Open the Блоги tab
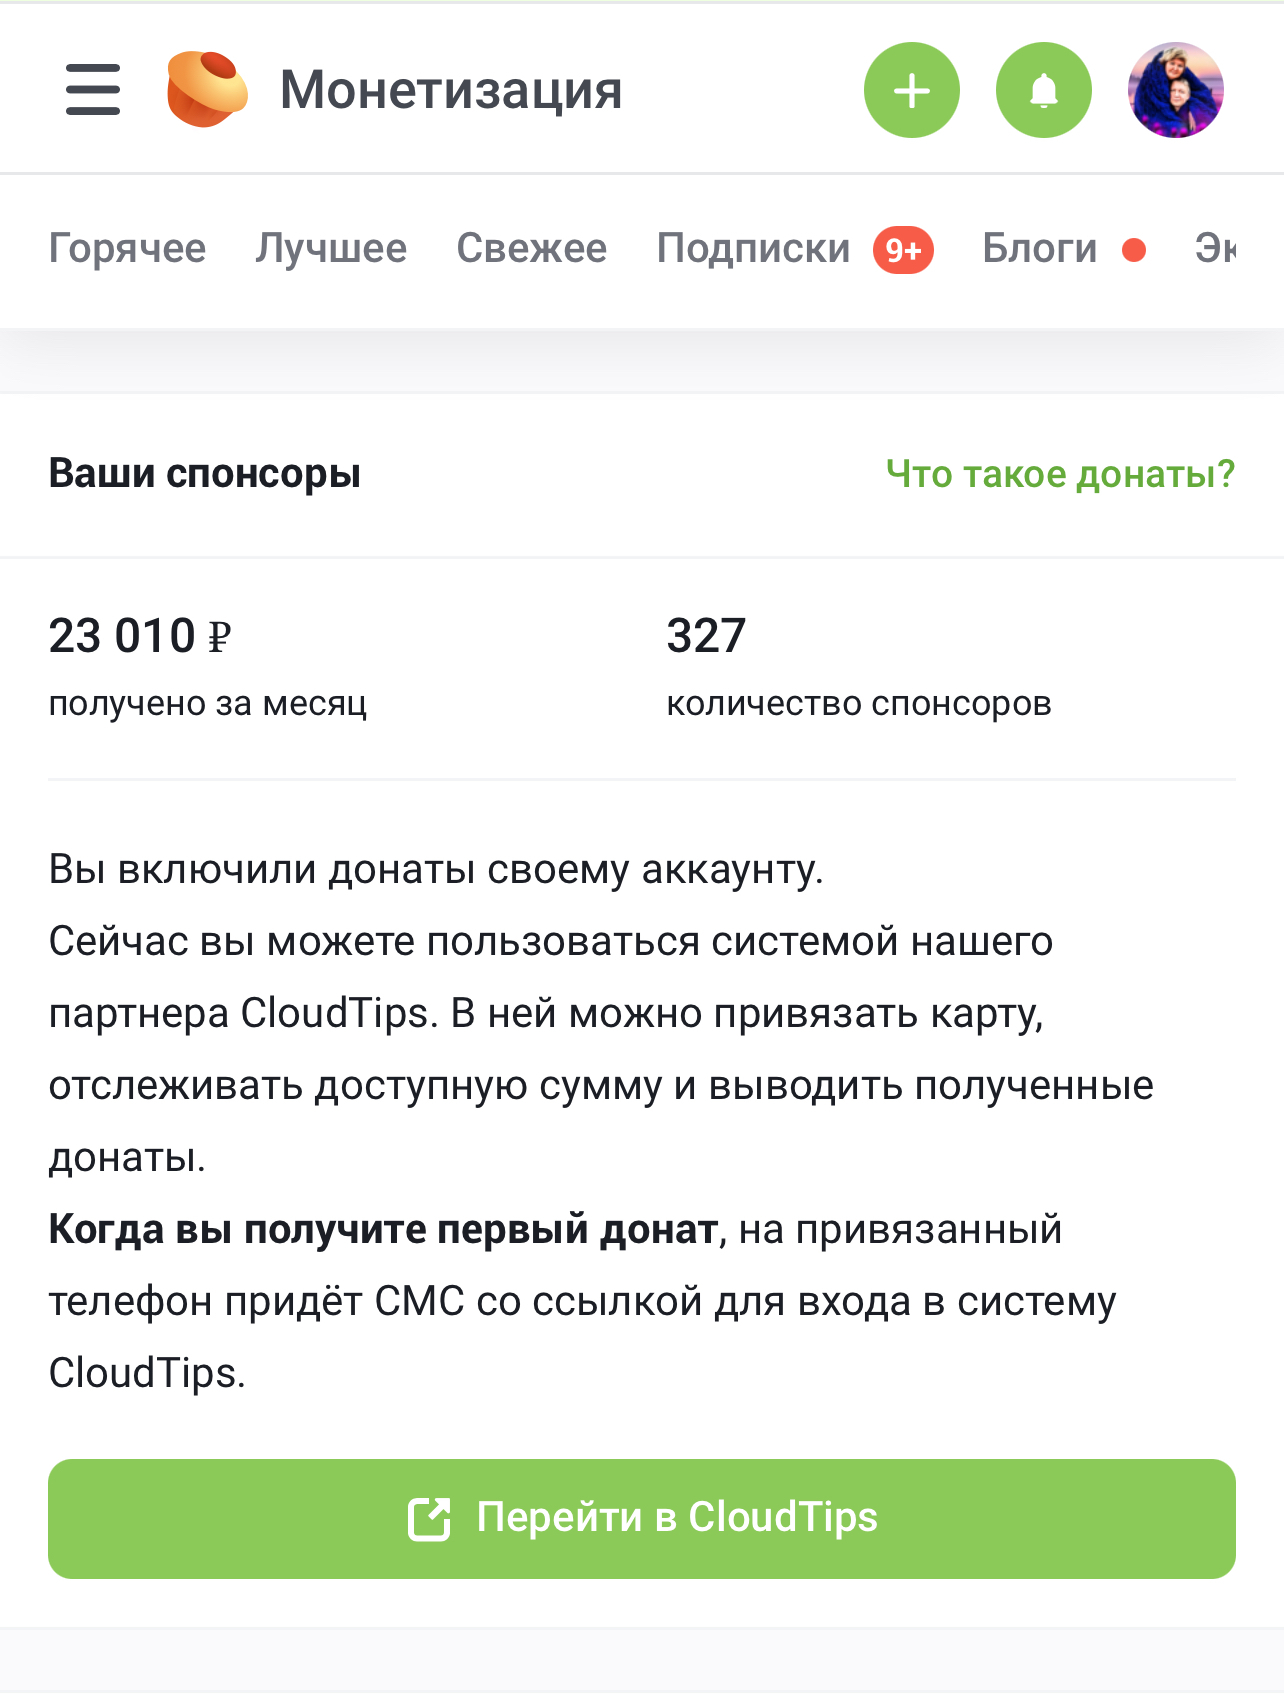This screenshot has width=1284, height=1705. pos(1040,248)
